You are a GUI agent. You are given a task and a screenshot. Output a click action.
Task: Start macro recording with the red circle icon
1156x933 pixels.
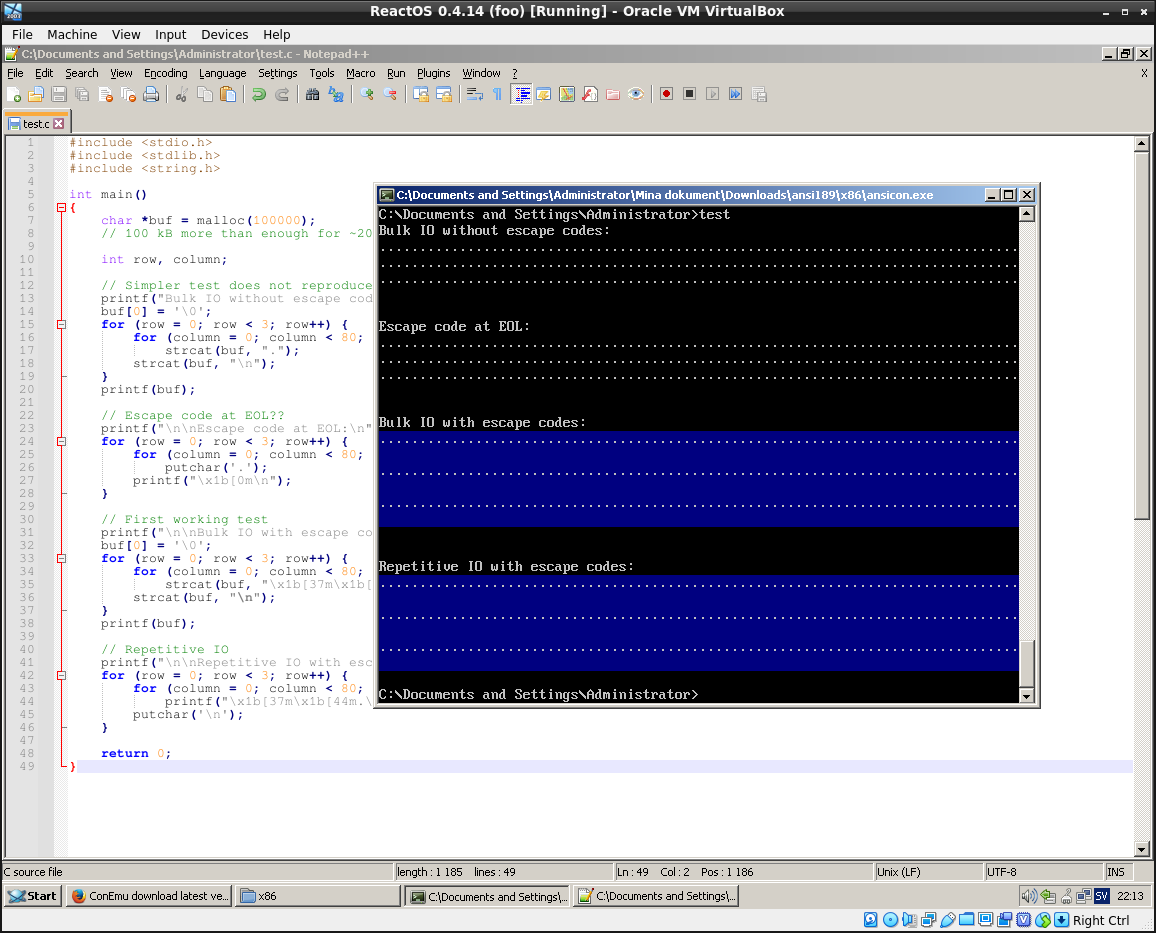(x=666, y=94)
